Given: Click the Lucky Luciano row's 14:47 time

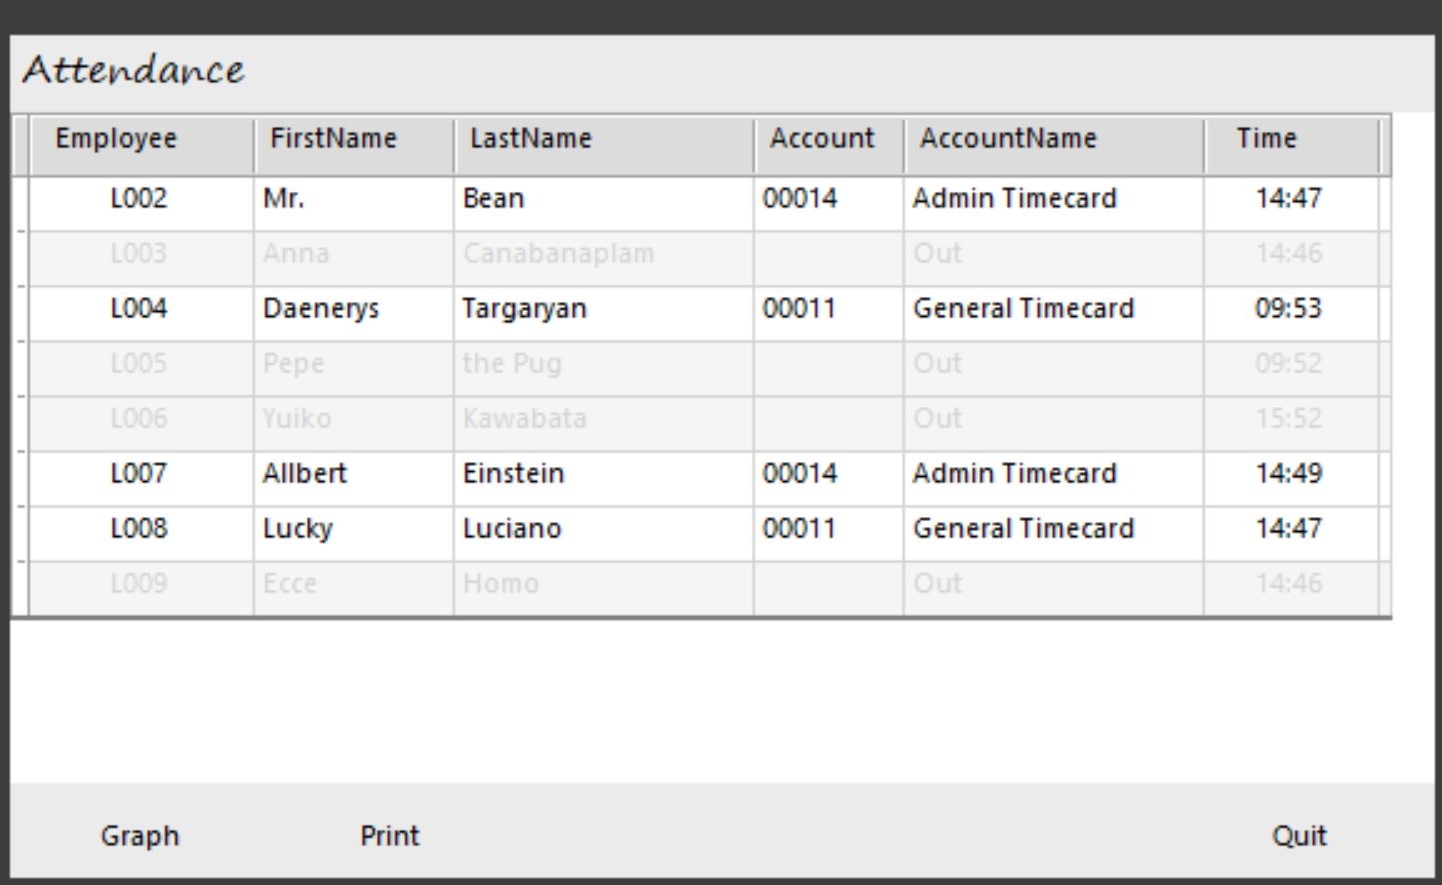Looking at the screenshot, I should tap(1288, 529).
